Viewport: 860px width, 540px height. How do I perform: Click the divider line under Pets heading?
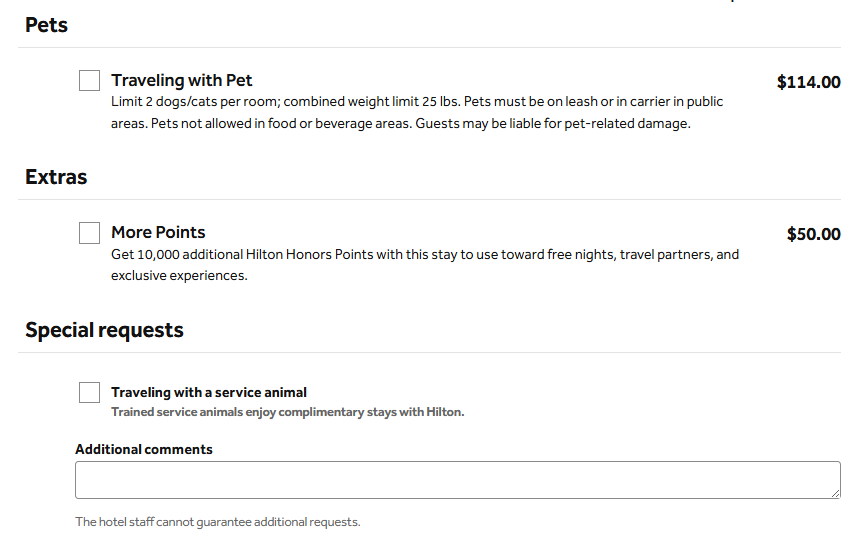[430, 47]
